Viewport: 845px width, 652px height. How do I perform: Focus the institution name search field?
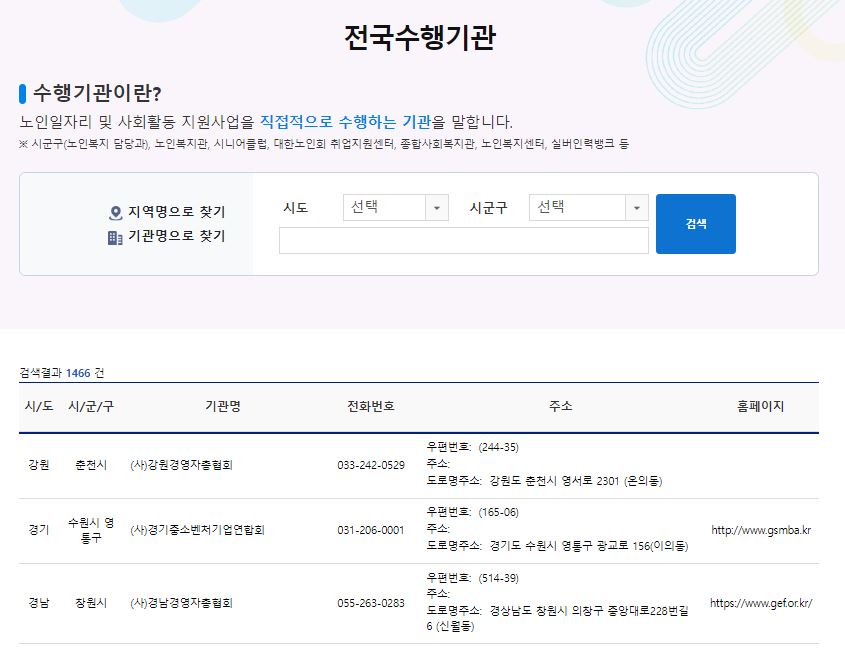click(463, 240)
